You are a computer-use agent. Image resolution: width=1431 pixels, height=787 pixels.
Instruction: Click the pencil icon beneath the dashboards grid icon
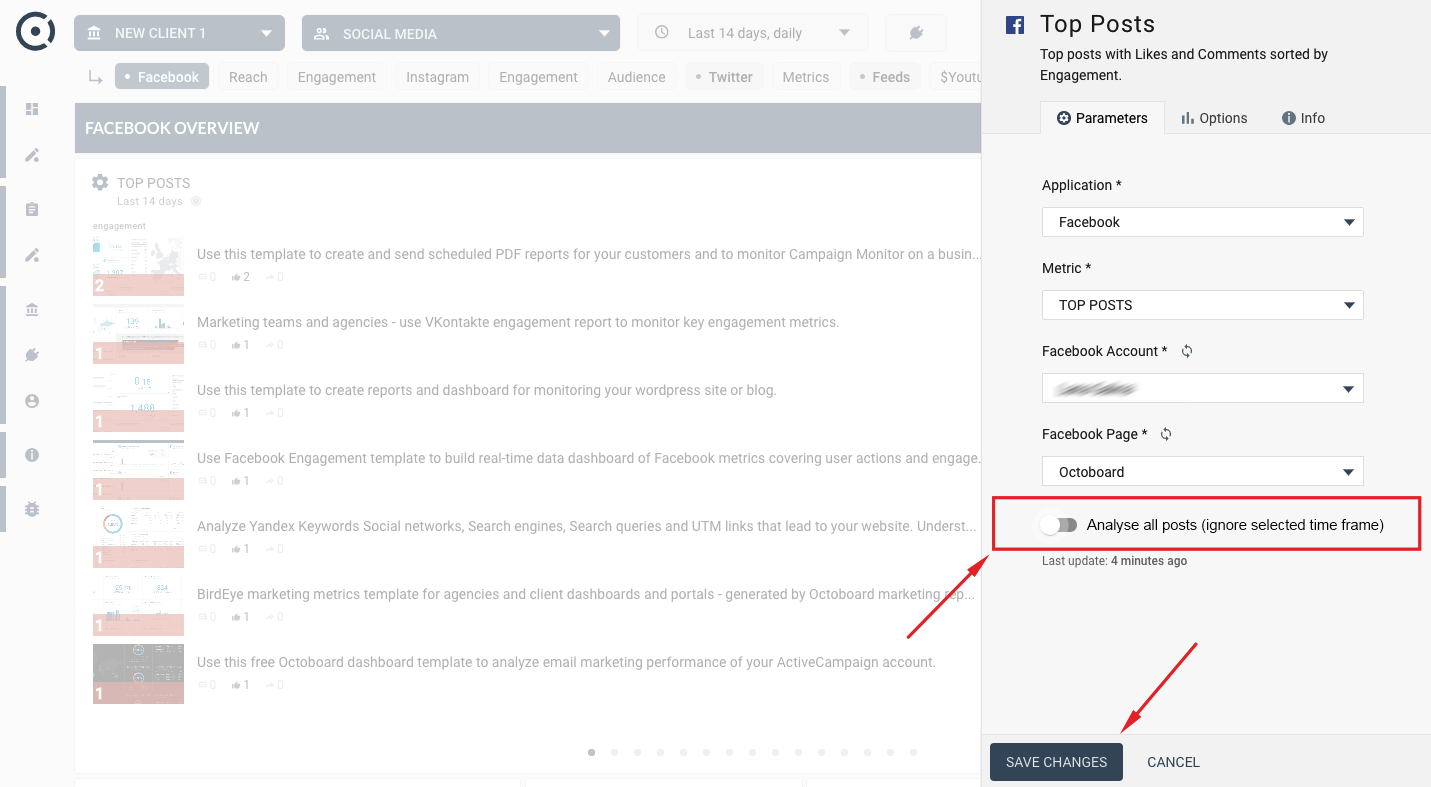pos(32,155)
